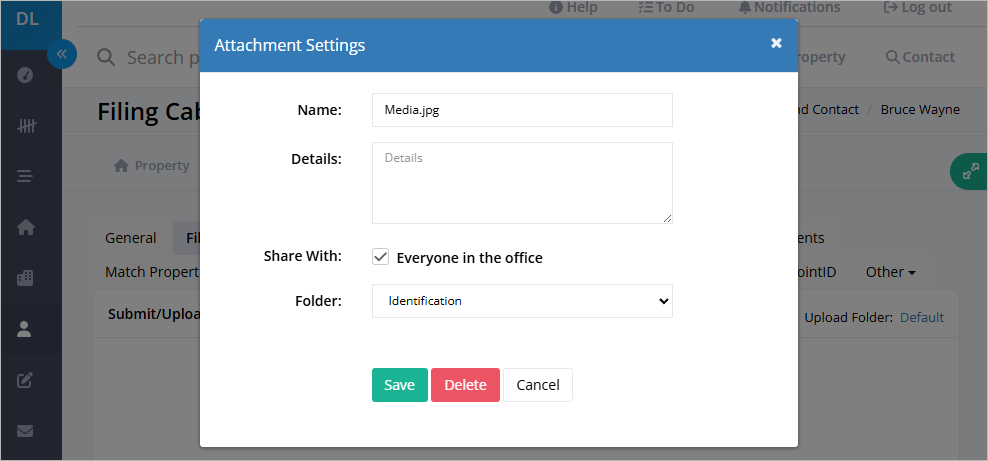Click the green expand arrows button
The width and height of the screenshot is (988, 461).
click(971, 171)
